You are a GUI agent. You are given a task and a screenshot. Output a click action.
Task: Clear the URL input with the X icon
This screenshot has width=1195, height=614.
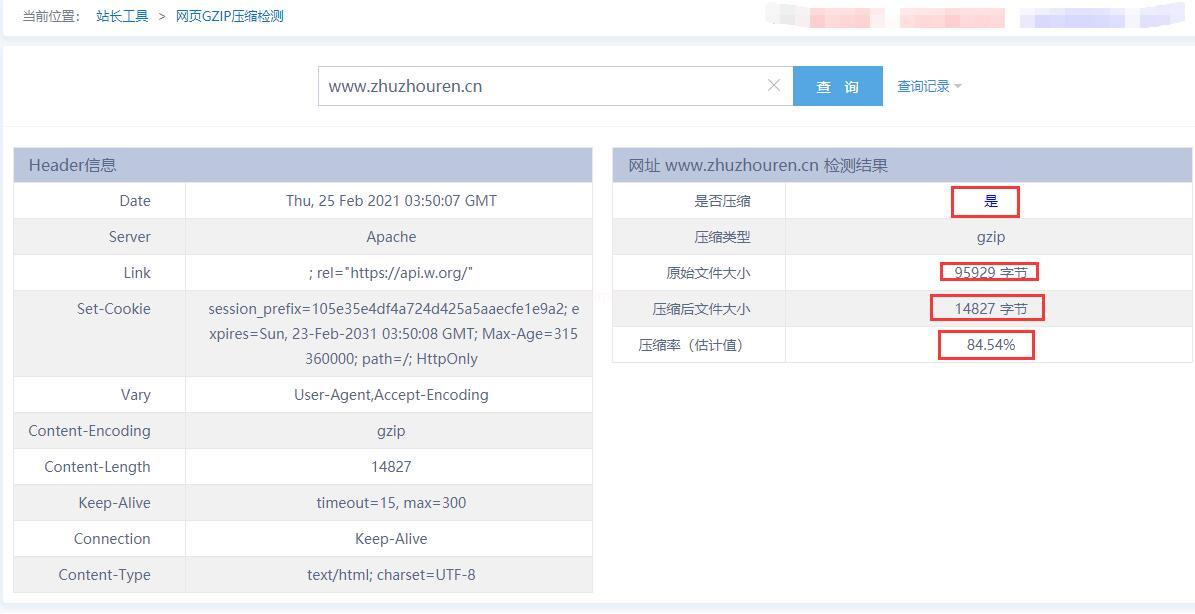[773, 86]
